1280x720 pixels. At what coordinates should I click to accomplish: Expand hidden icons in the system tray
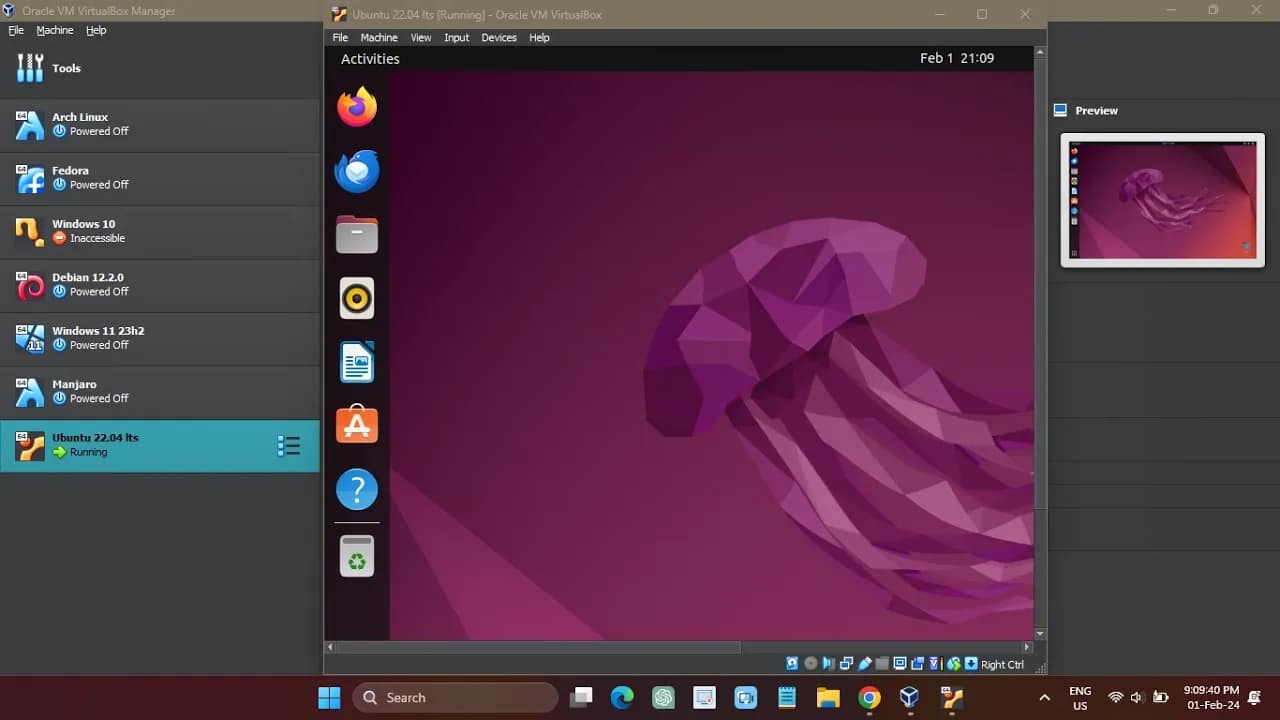(1043, 697)
